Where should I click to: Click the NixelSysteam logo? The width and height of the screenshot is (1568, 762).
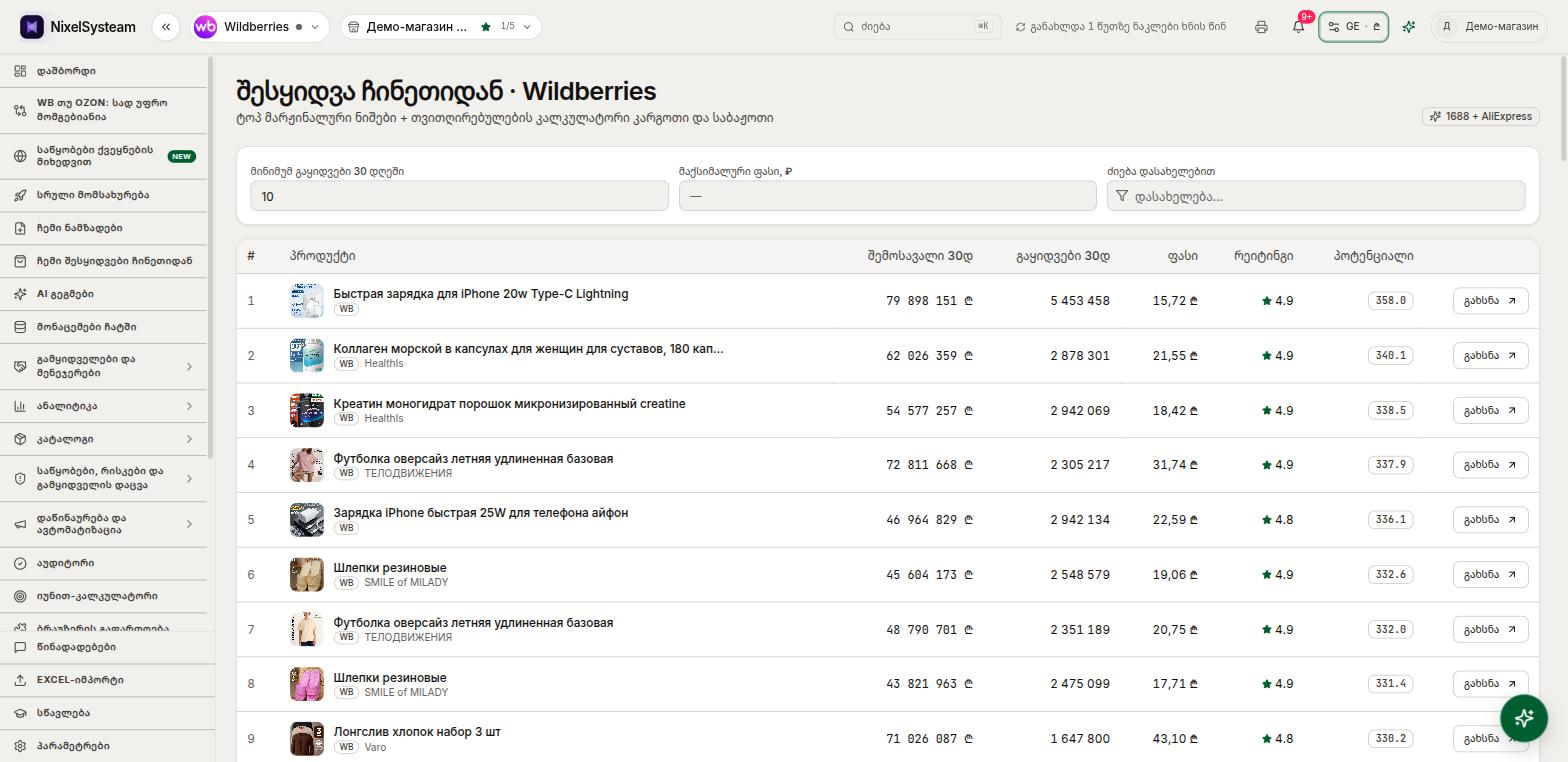(x=78, y=27)
